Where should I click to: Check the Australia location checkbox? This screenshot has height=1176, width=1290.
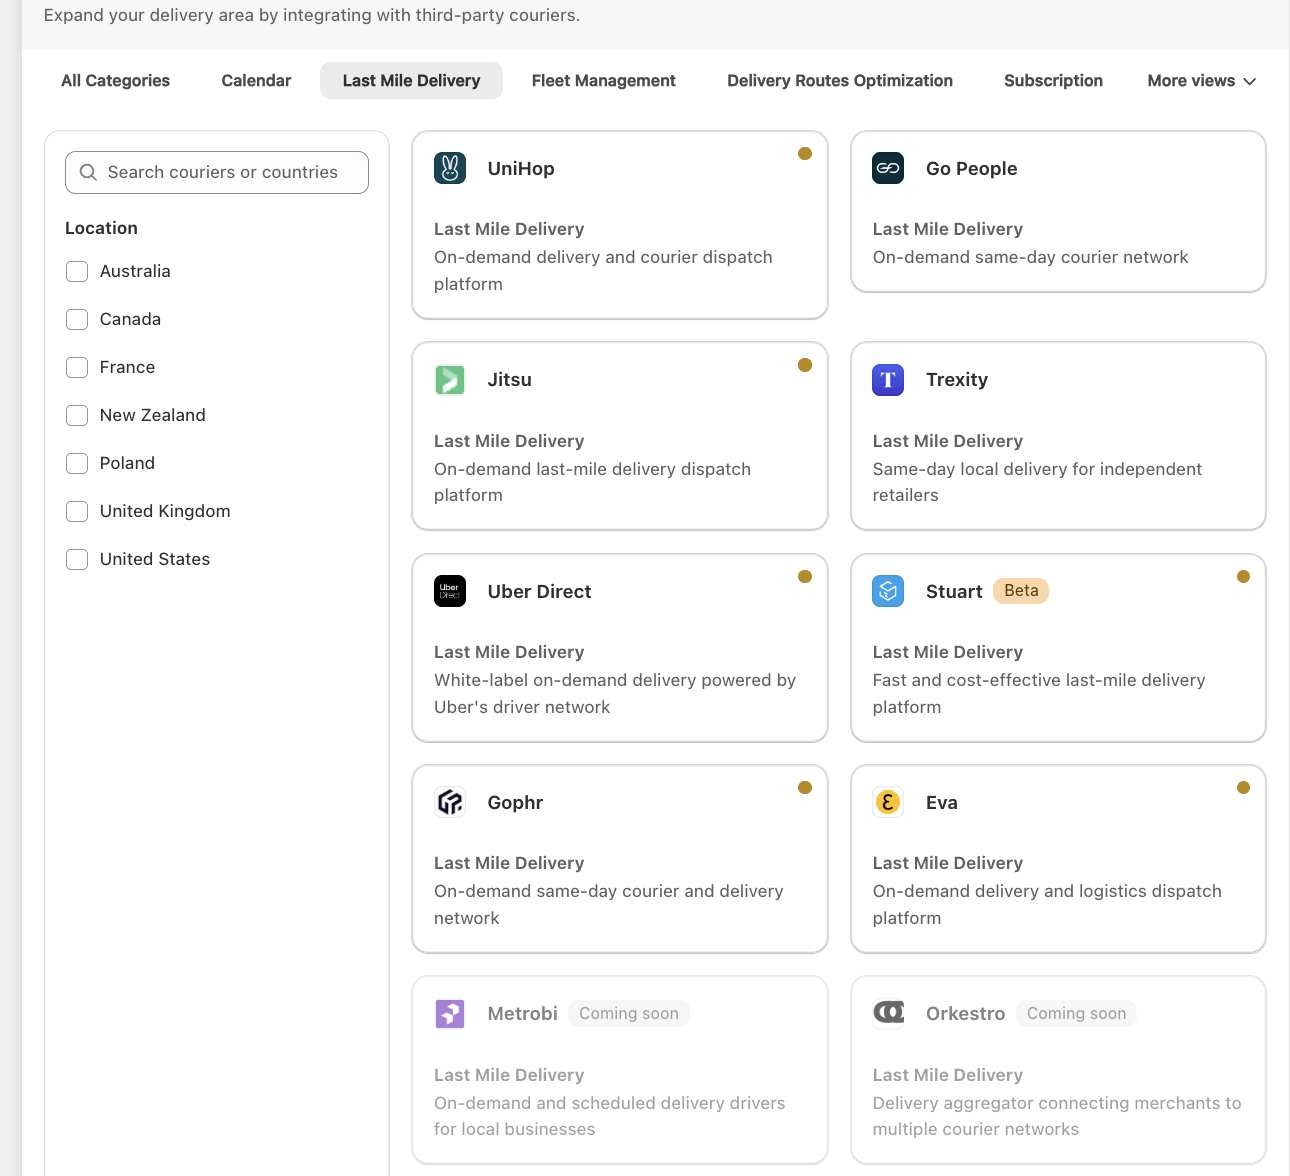[77, 271]
